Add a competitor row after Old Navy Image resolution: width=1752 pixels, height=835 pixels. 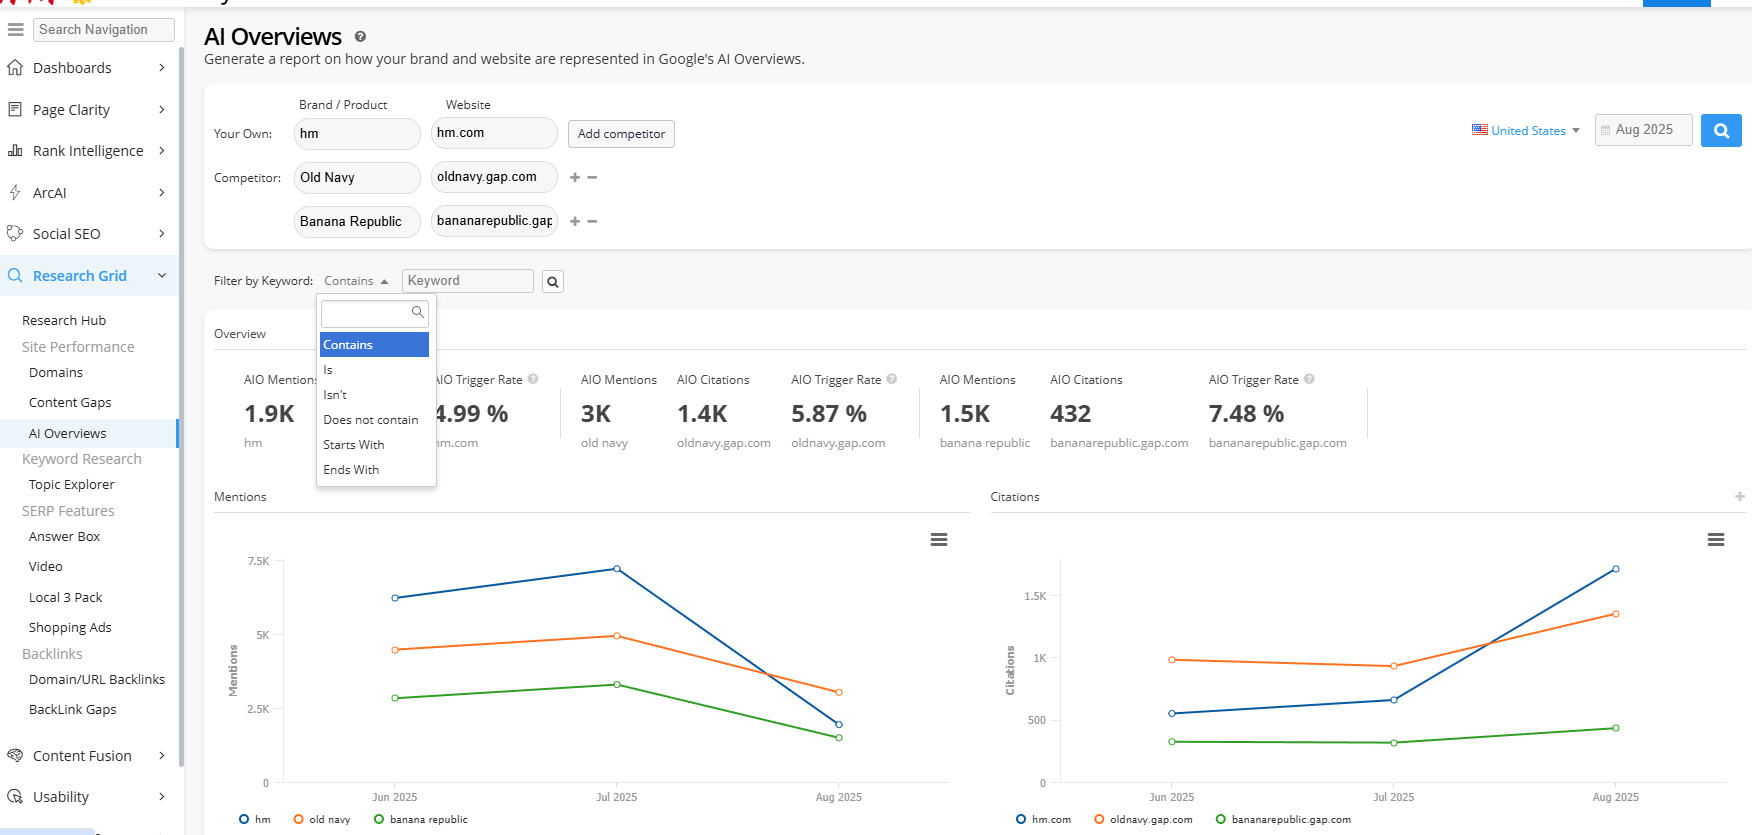[x=575, y=178]
